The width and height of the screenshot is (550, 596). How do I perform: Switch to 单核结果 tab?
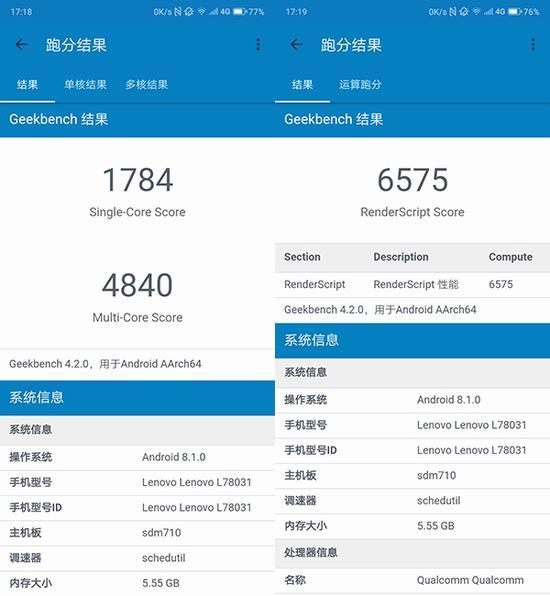(85, 84)
